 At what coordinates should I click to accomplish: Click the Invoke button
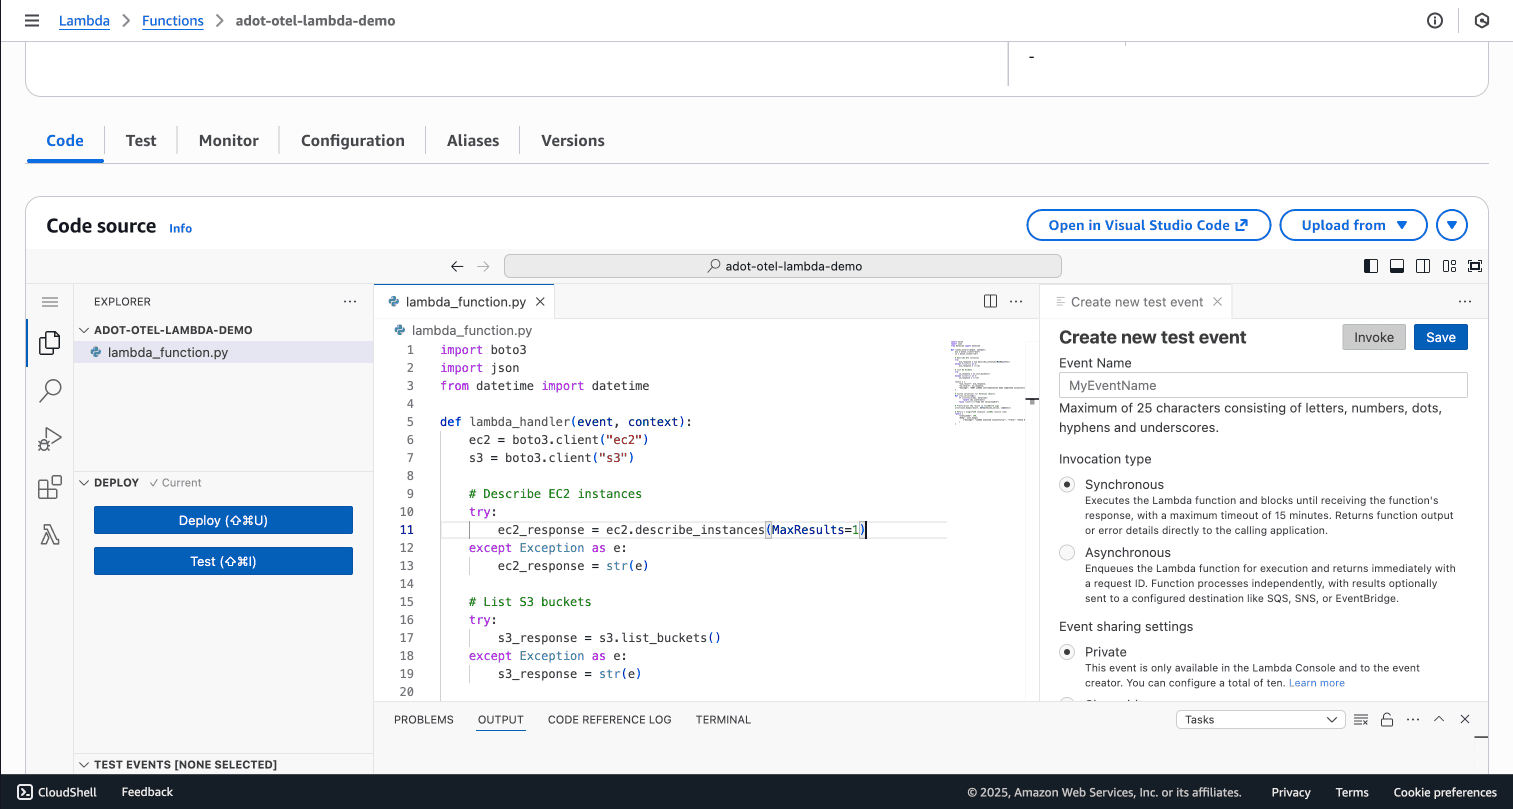pos(1373,337)
